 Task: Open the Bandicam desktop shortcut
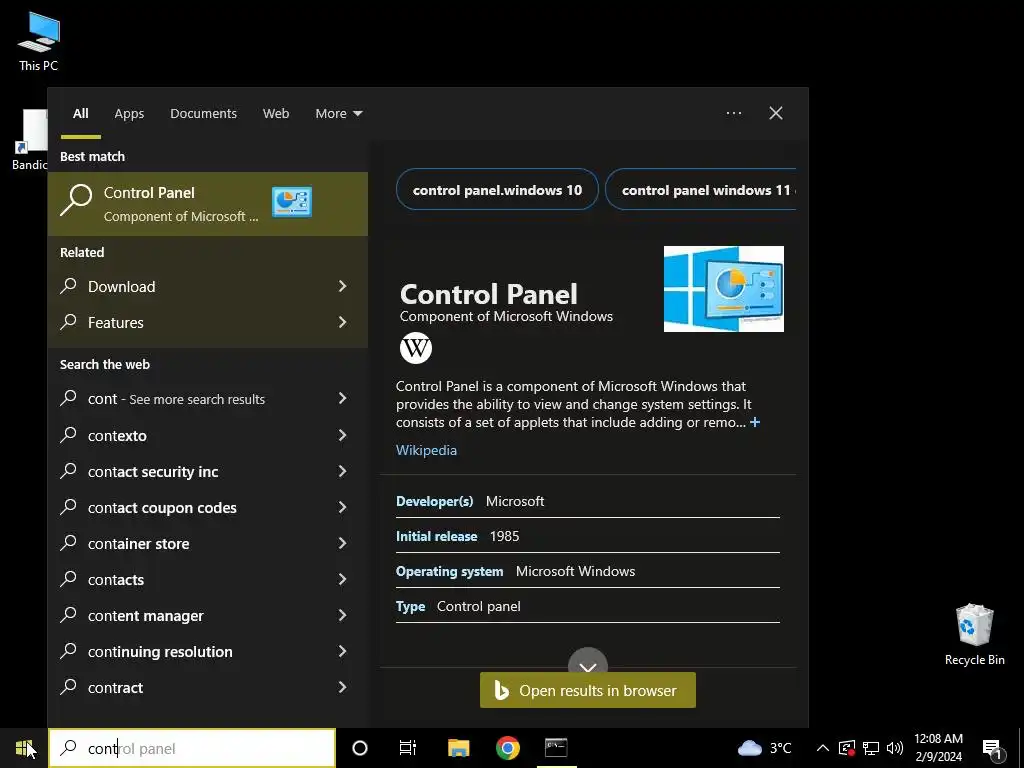tap(29, 140)
